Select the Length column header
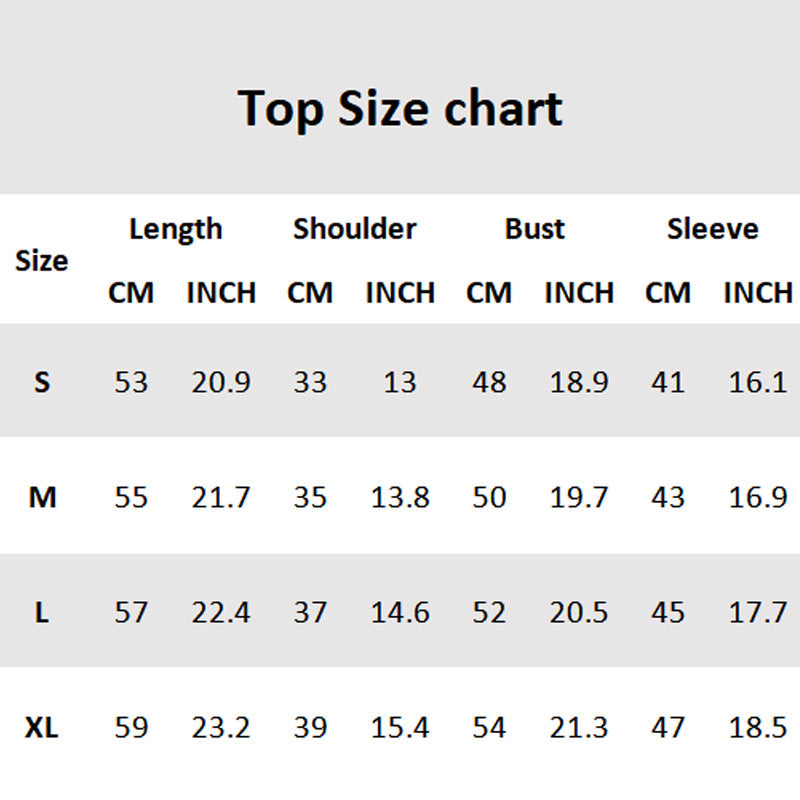The height and width of the screenshot is (800, 800). (176, 229)
